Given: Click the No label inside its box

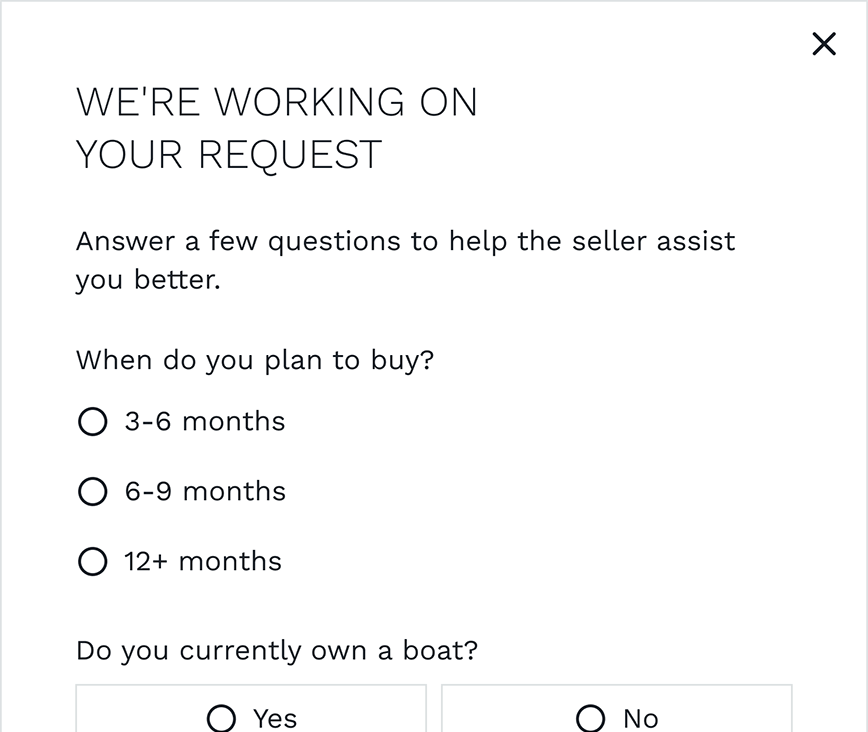Looking at the screenshot, I should pos(640,716).
